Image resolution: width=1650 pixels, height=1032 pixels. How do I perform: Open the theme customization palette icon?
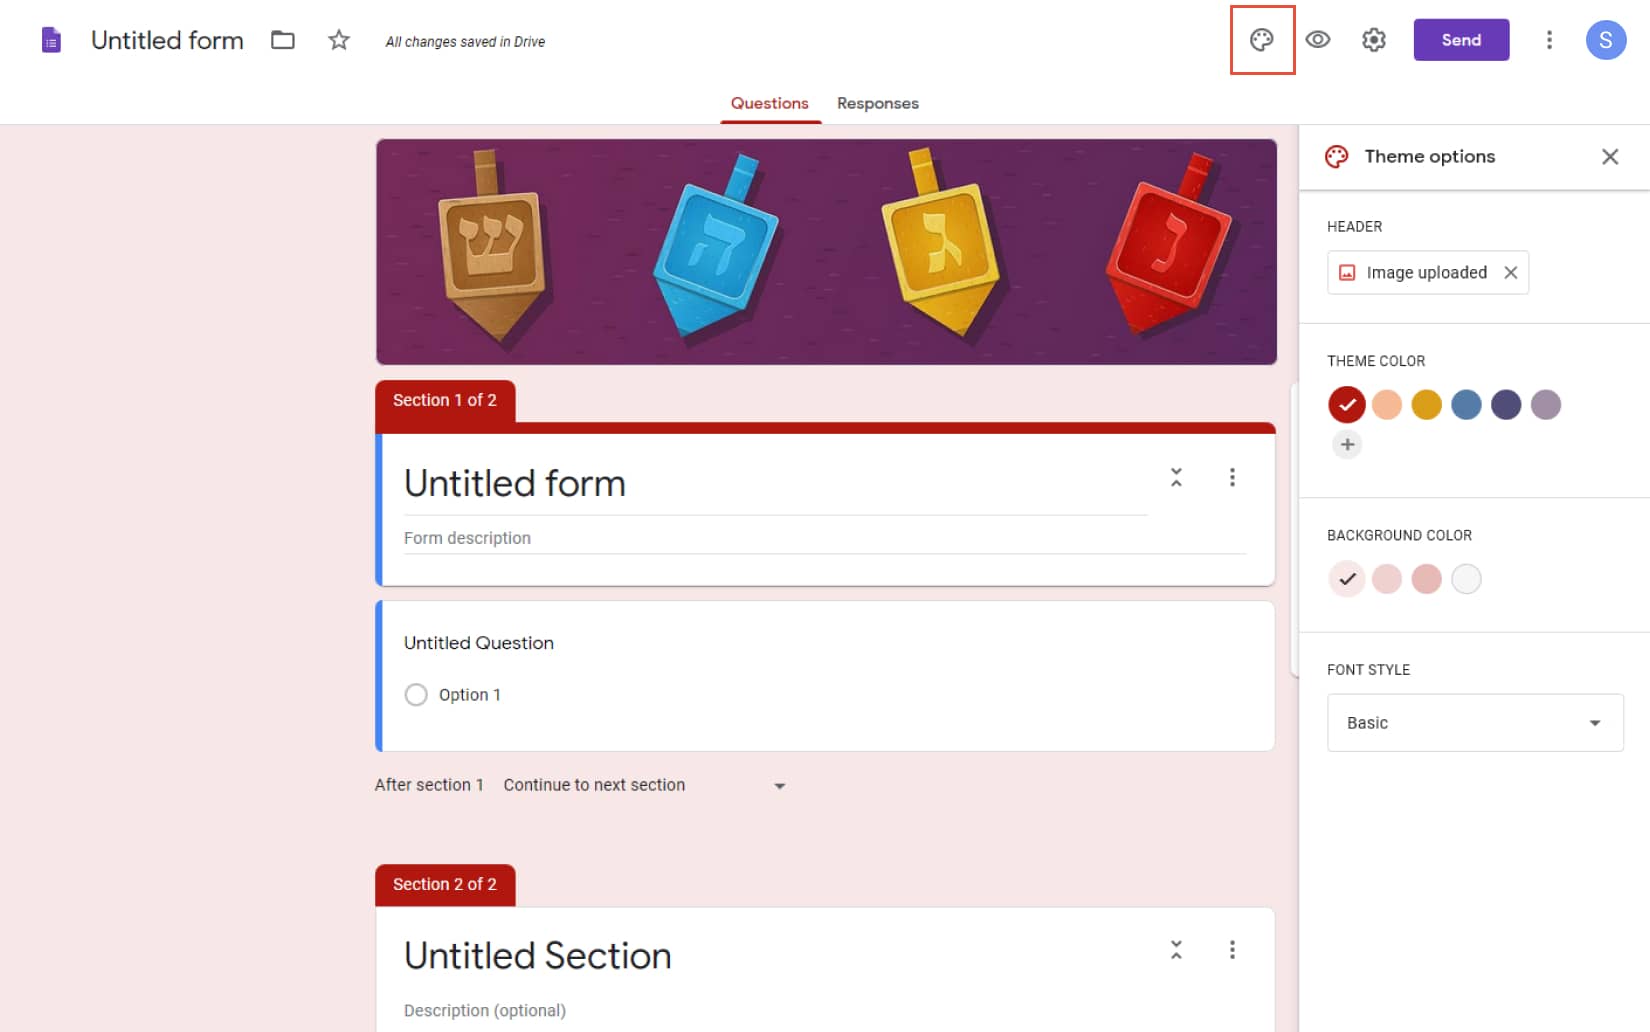(x=1262, y=40)
